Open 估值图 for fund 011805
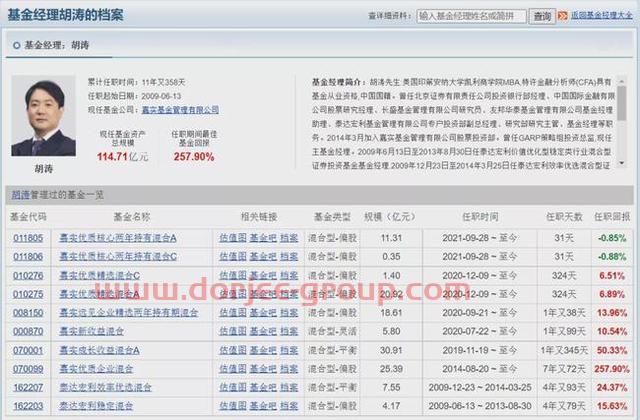This screenshot has width=640, height=420. [x=233, y=238]
